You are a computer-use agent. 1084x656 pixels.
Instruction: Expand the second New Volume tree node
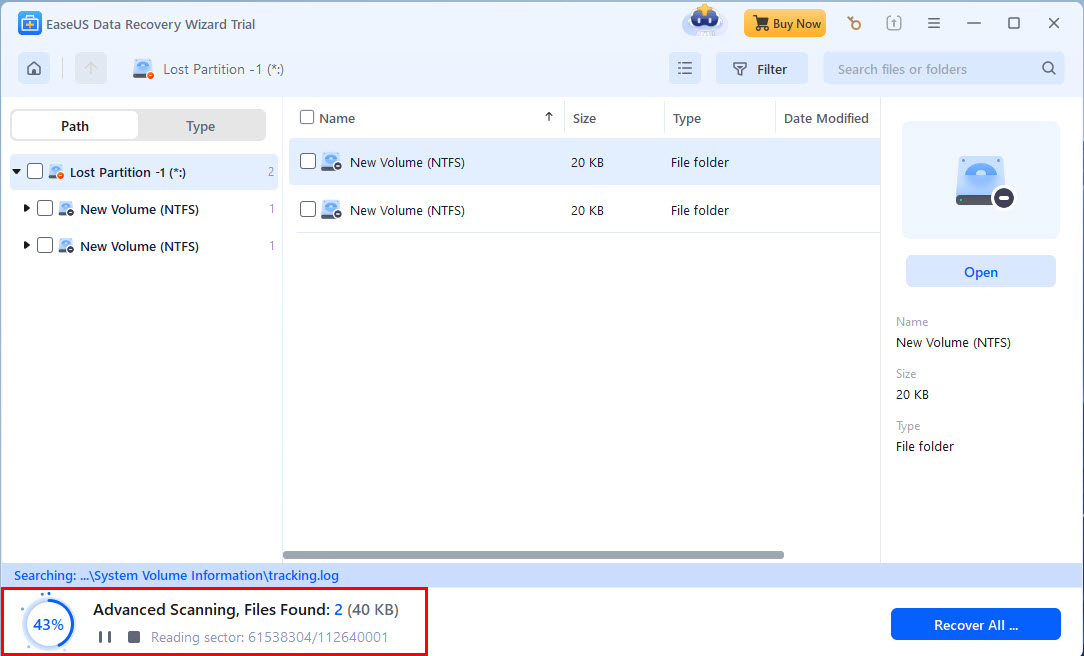pyautogui.click(x=27, y=246)
